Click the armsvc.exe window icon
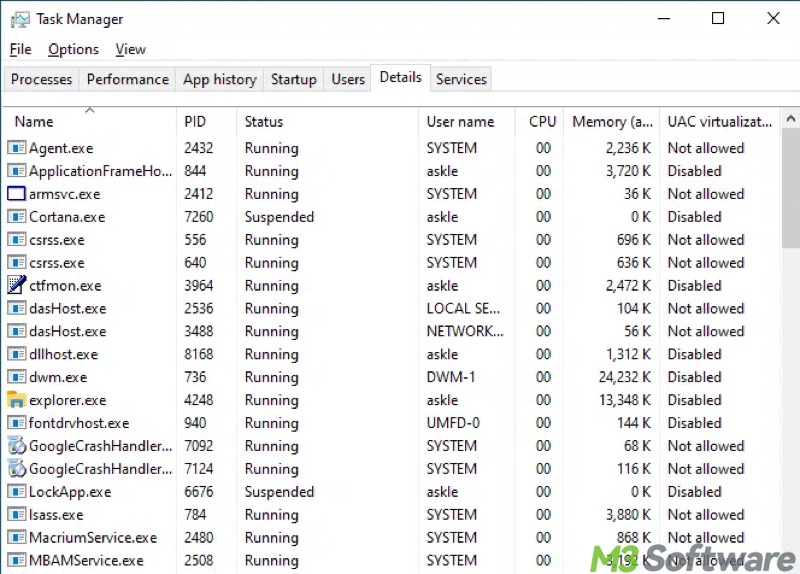Viewport: 800px width, 574px height. [x=16, y=194]
